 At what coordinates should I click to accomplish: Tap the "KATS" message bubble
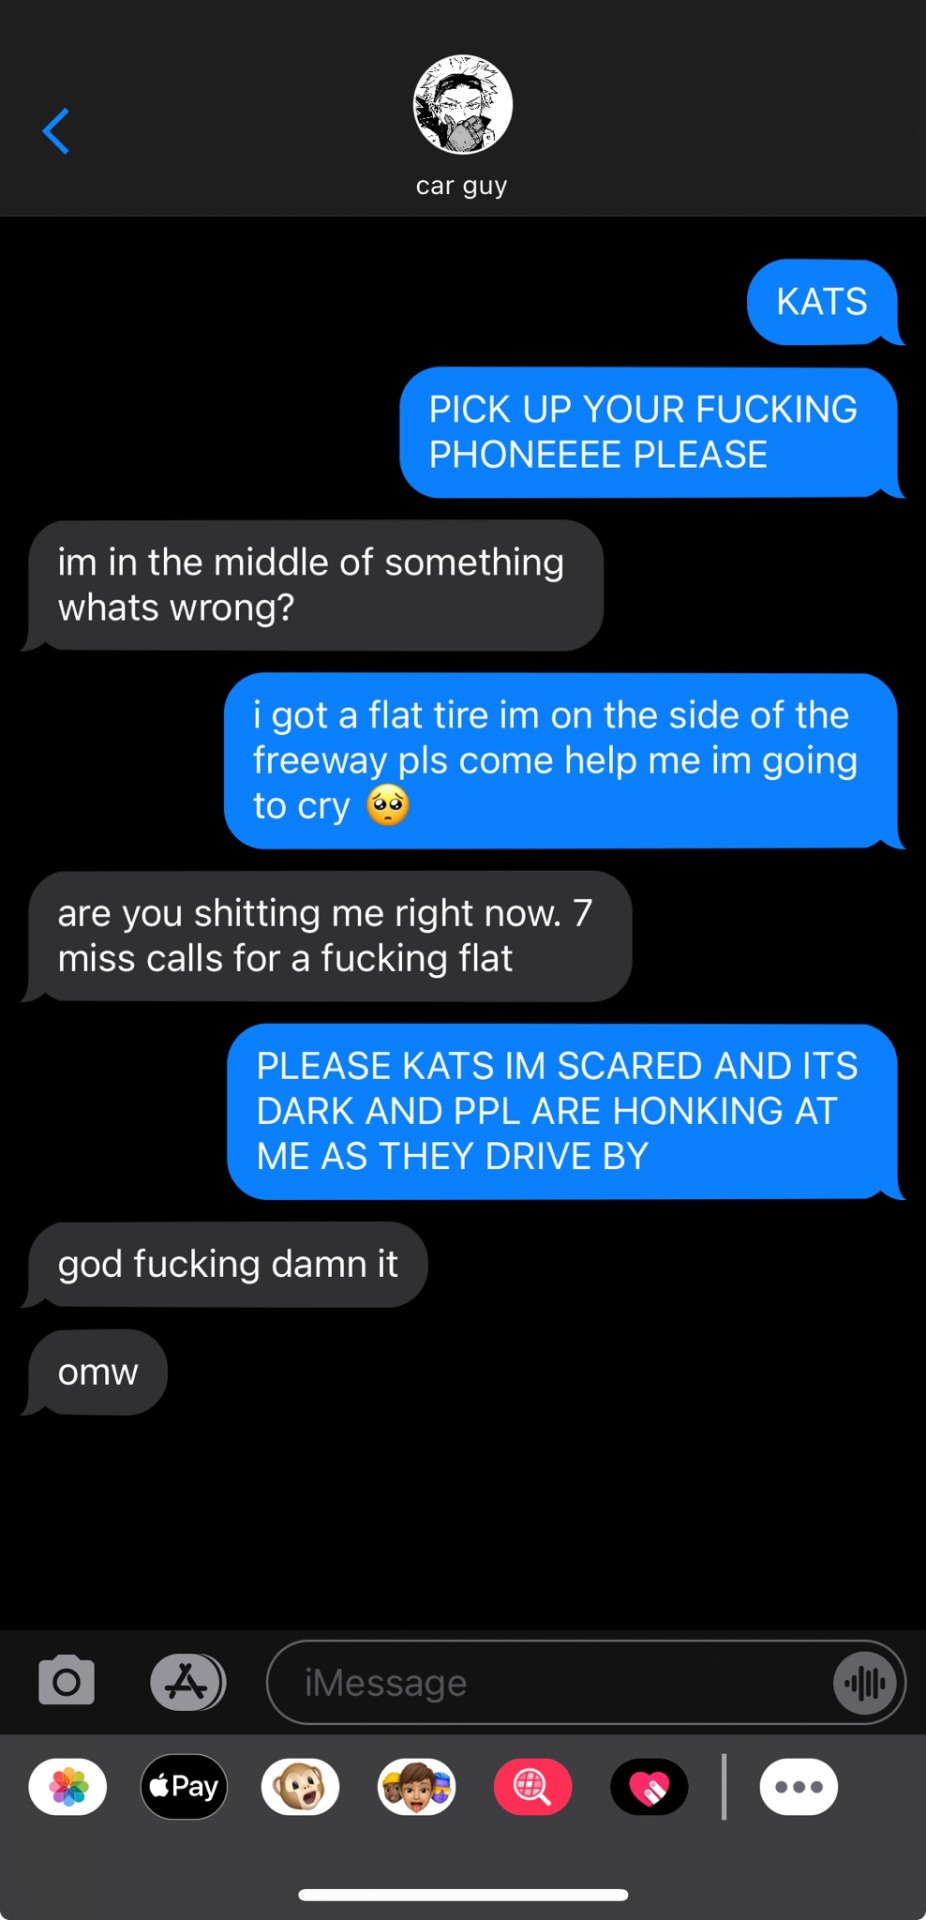click(824, 302)
